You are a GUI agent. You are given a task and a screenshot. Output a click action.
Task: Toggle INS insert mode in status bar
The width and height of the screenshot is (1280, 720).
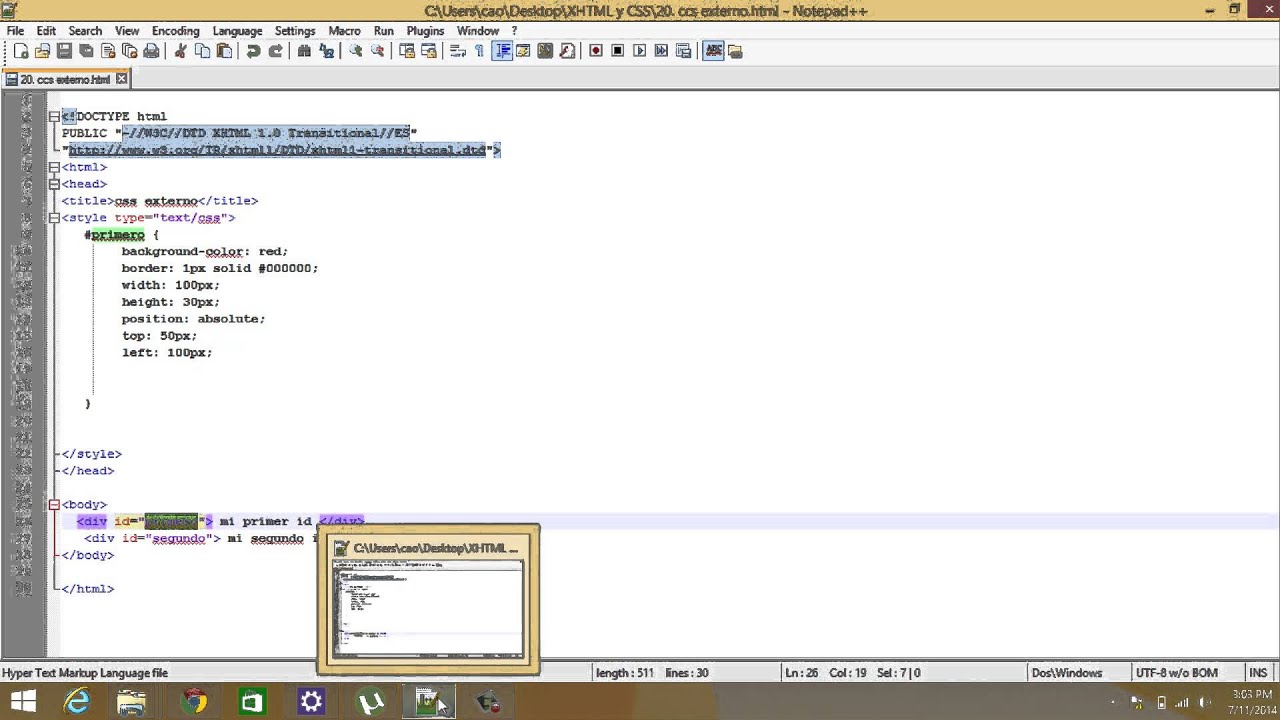tap(1257, 673)
